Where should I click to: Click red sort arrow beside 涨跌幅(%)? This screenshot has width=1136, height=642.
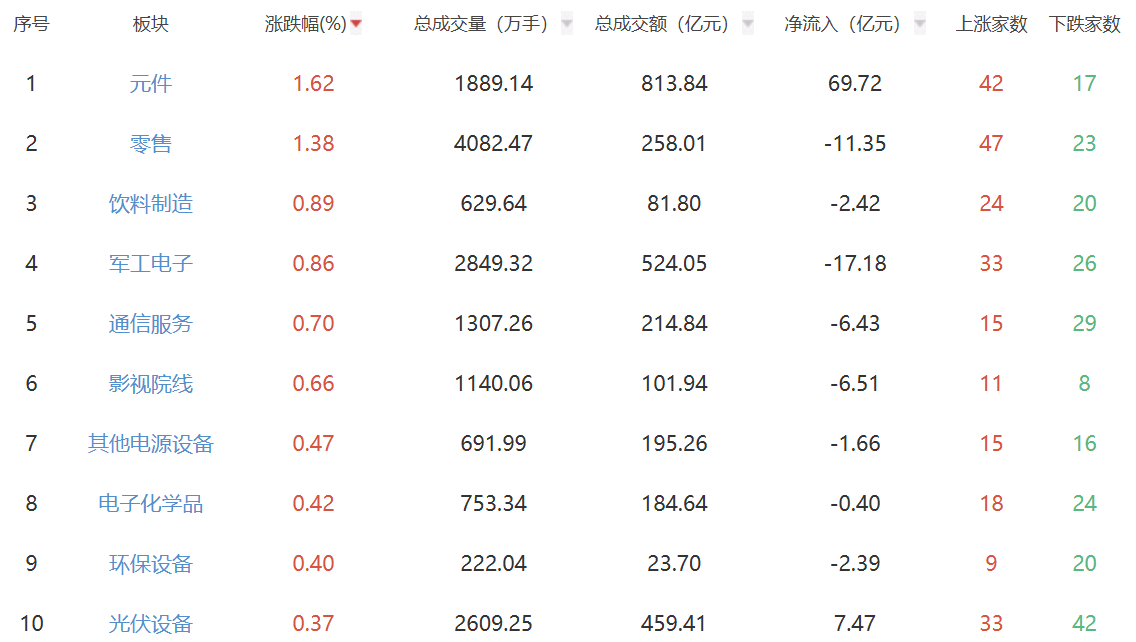pyautogui.click(x=356, y=24)
